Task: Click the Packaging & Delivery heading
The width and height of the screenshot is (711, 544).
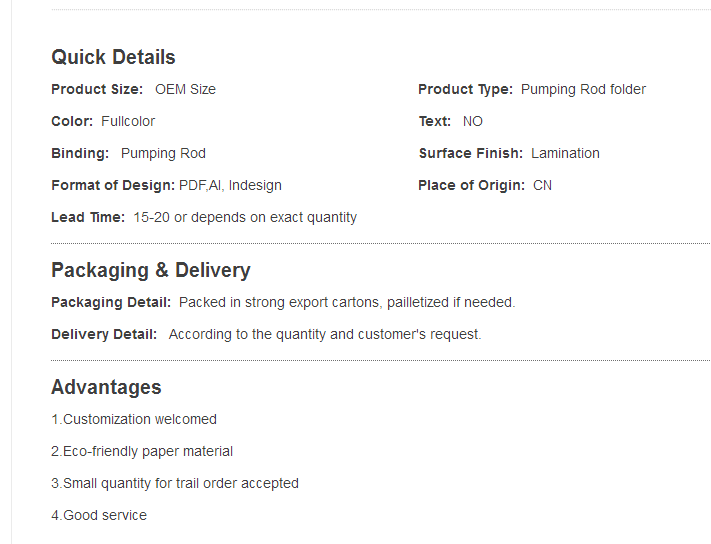Action: point(151,270)
